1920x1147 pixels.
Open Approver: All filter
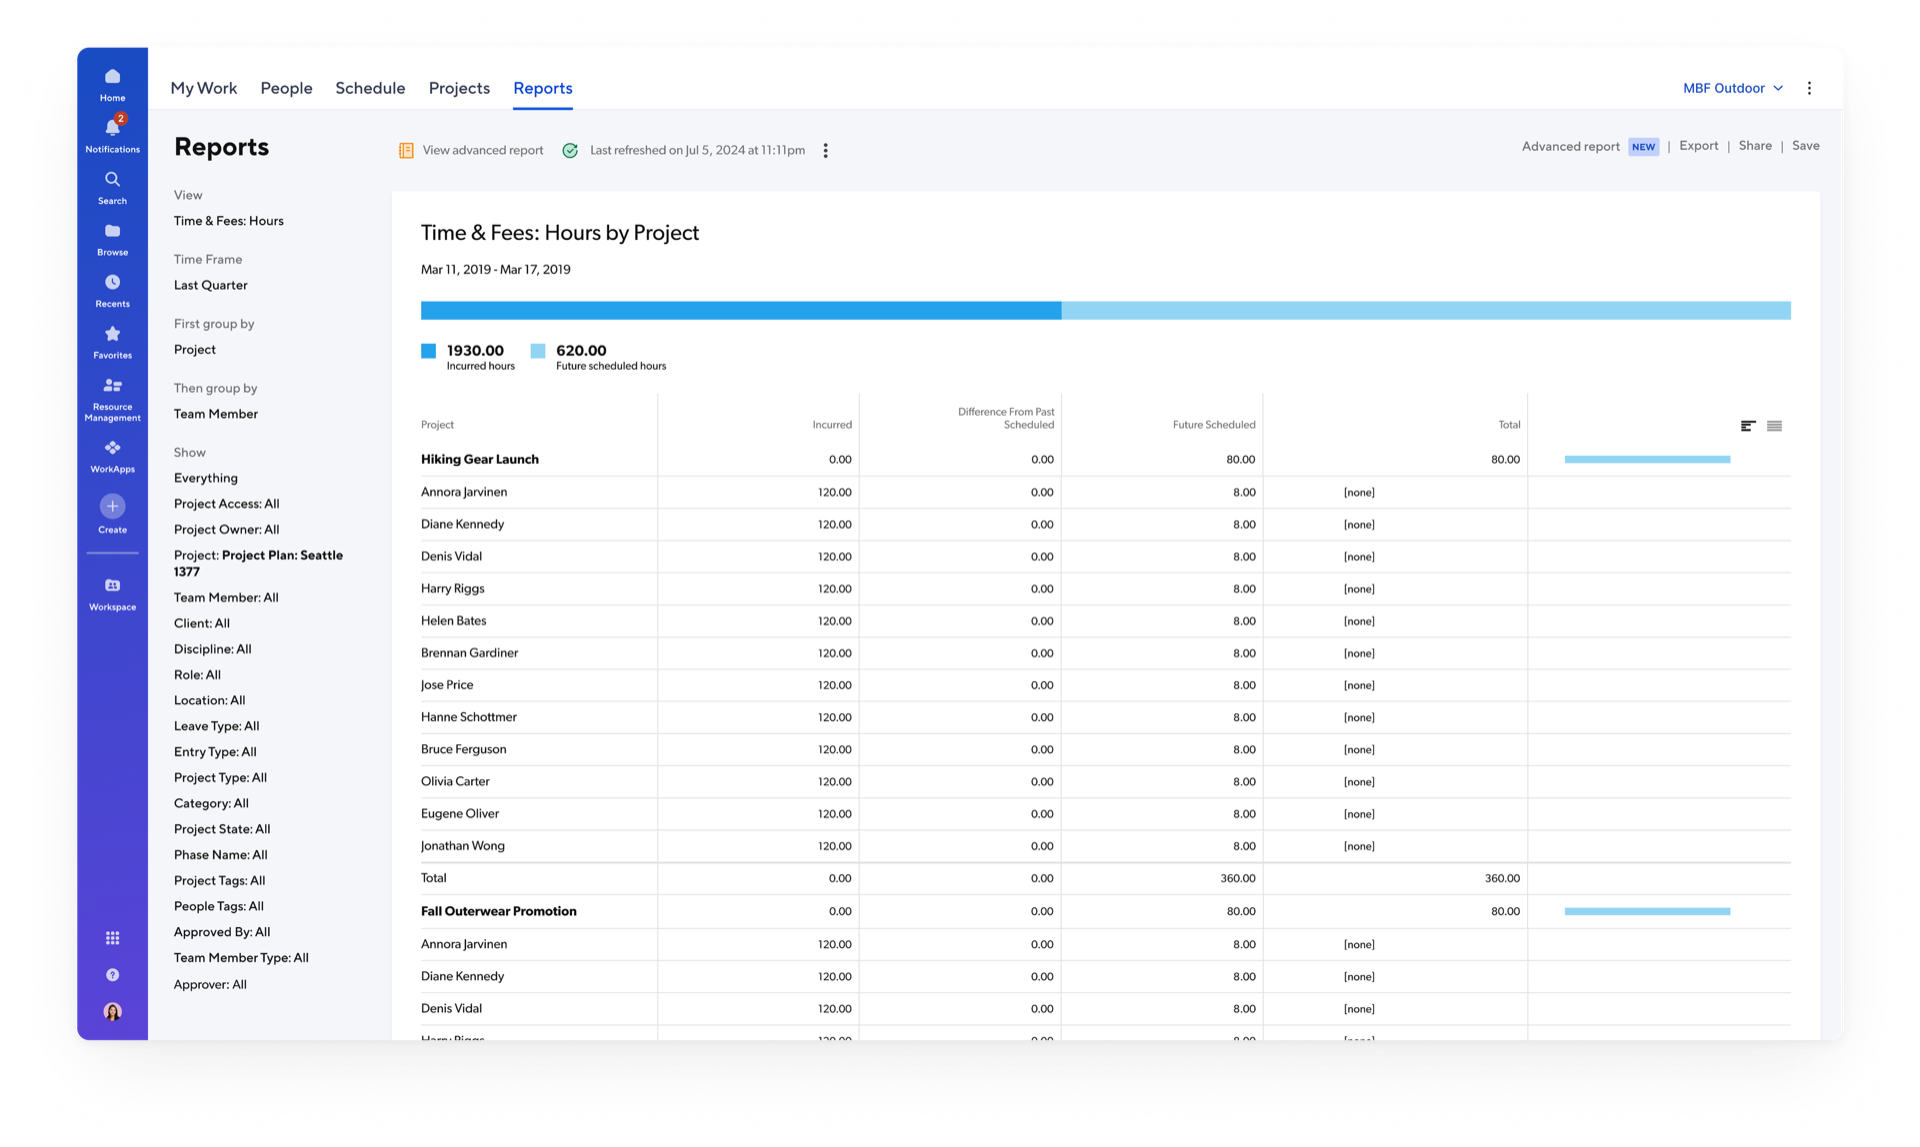pos(210,985)
